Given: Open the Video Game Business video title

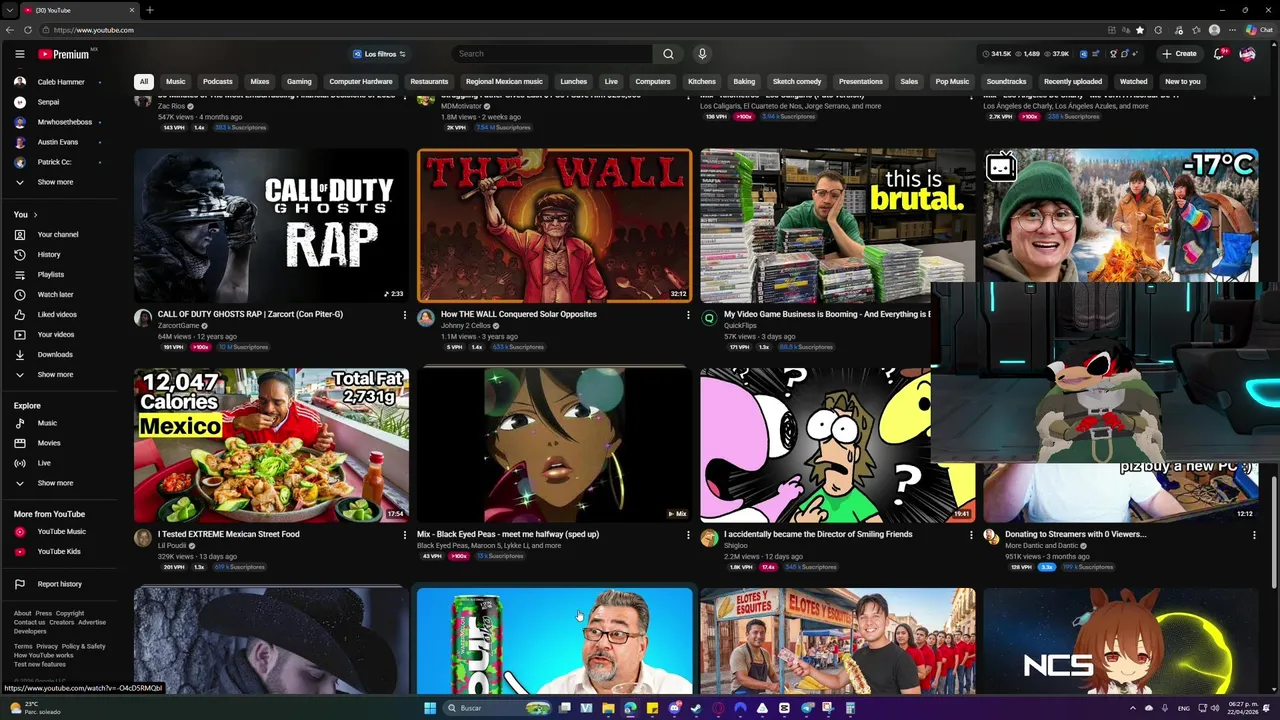Looking at the screenshot, I should click(x=827, y=314).
